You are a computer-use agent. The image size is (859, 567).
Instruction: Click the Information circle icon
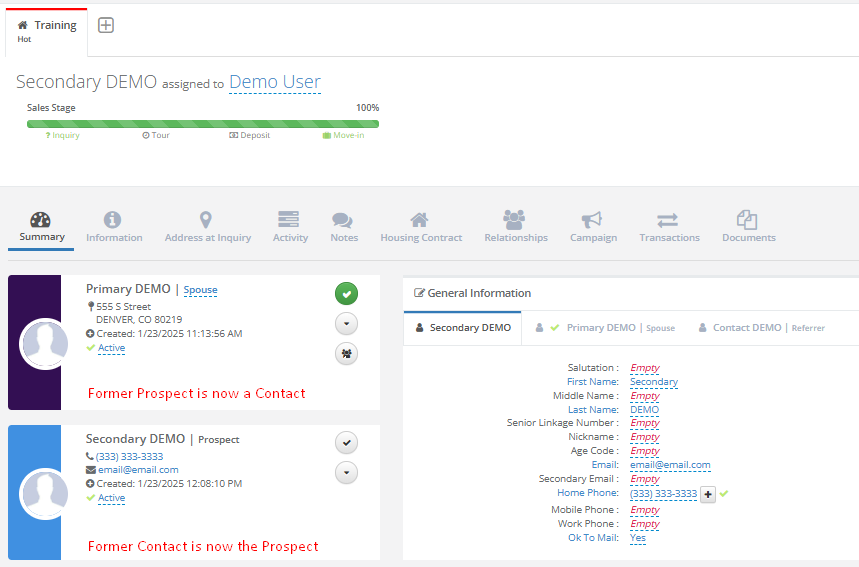click(x=112, y=220)
